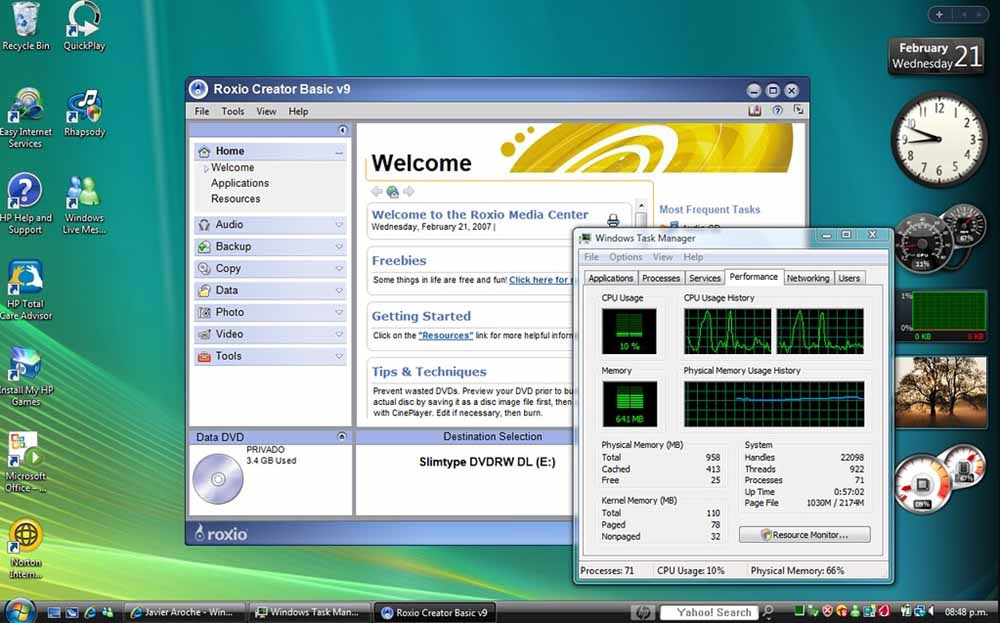Open the "Resources" link in Getting Started
1000x623 pixels.
446,335
